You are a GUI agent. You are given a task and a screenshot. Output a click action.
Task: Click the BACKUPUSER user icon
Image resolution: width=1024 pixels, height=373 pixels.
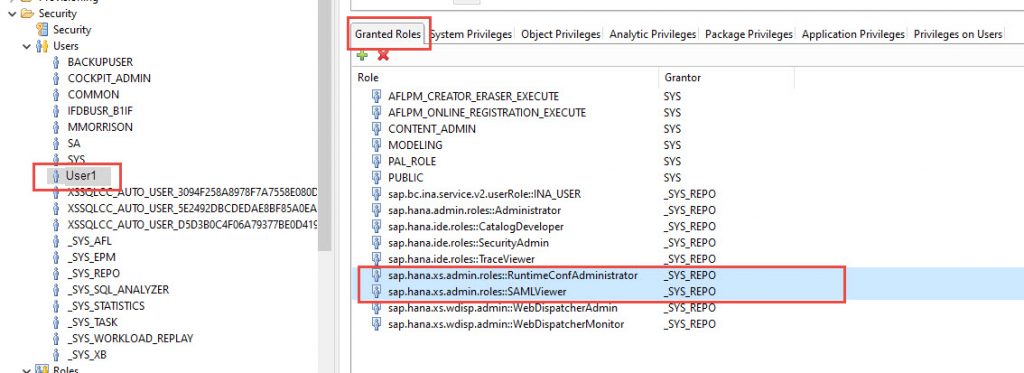[x=56, y=62]
